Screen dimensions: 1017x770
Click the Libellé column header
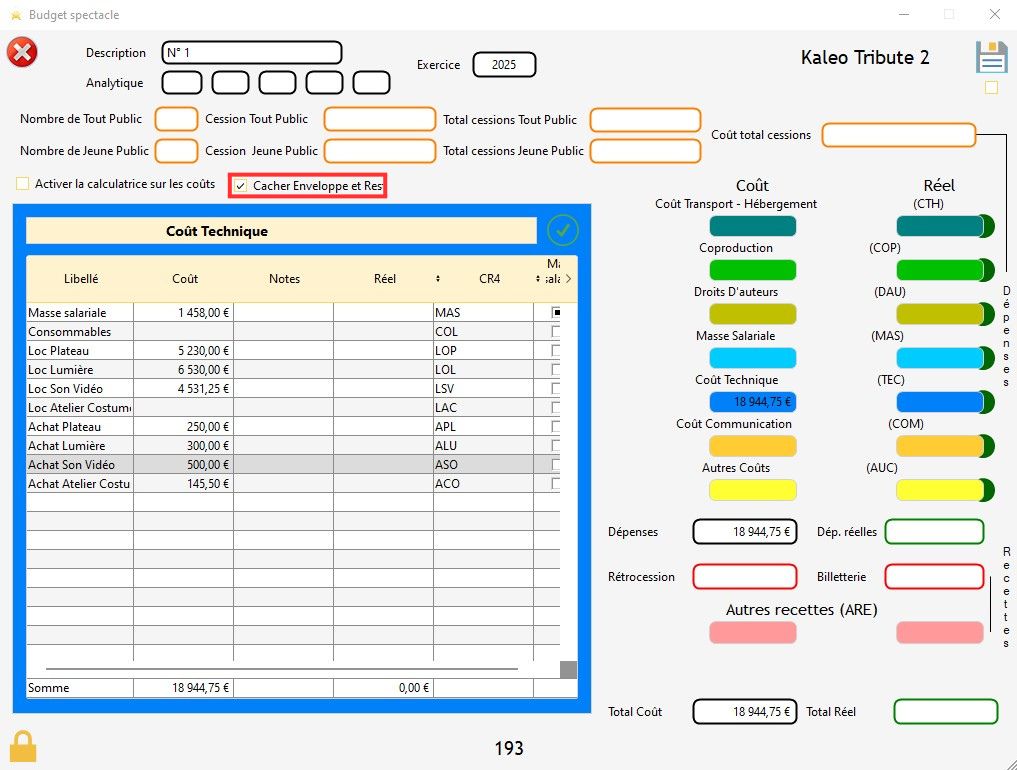[80, 279]
